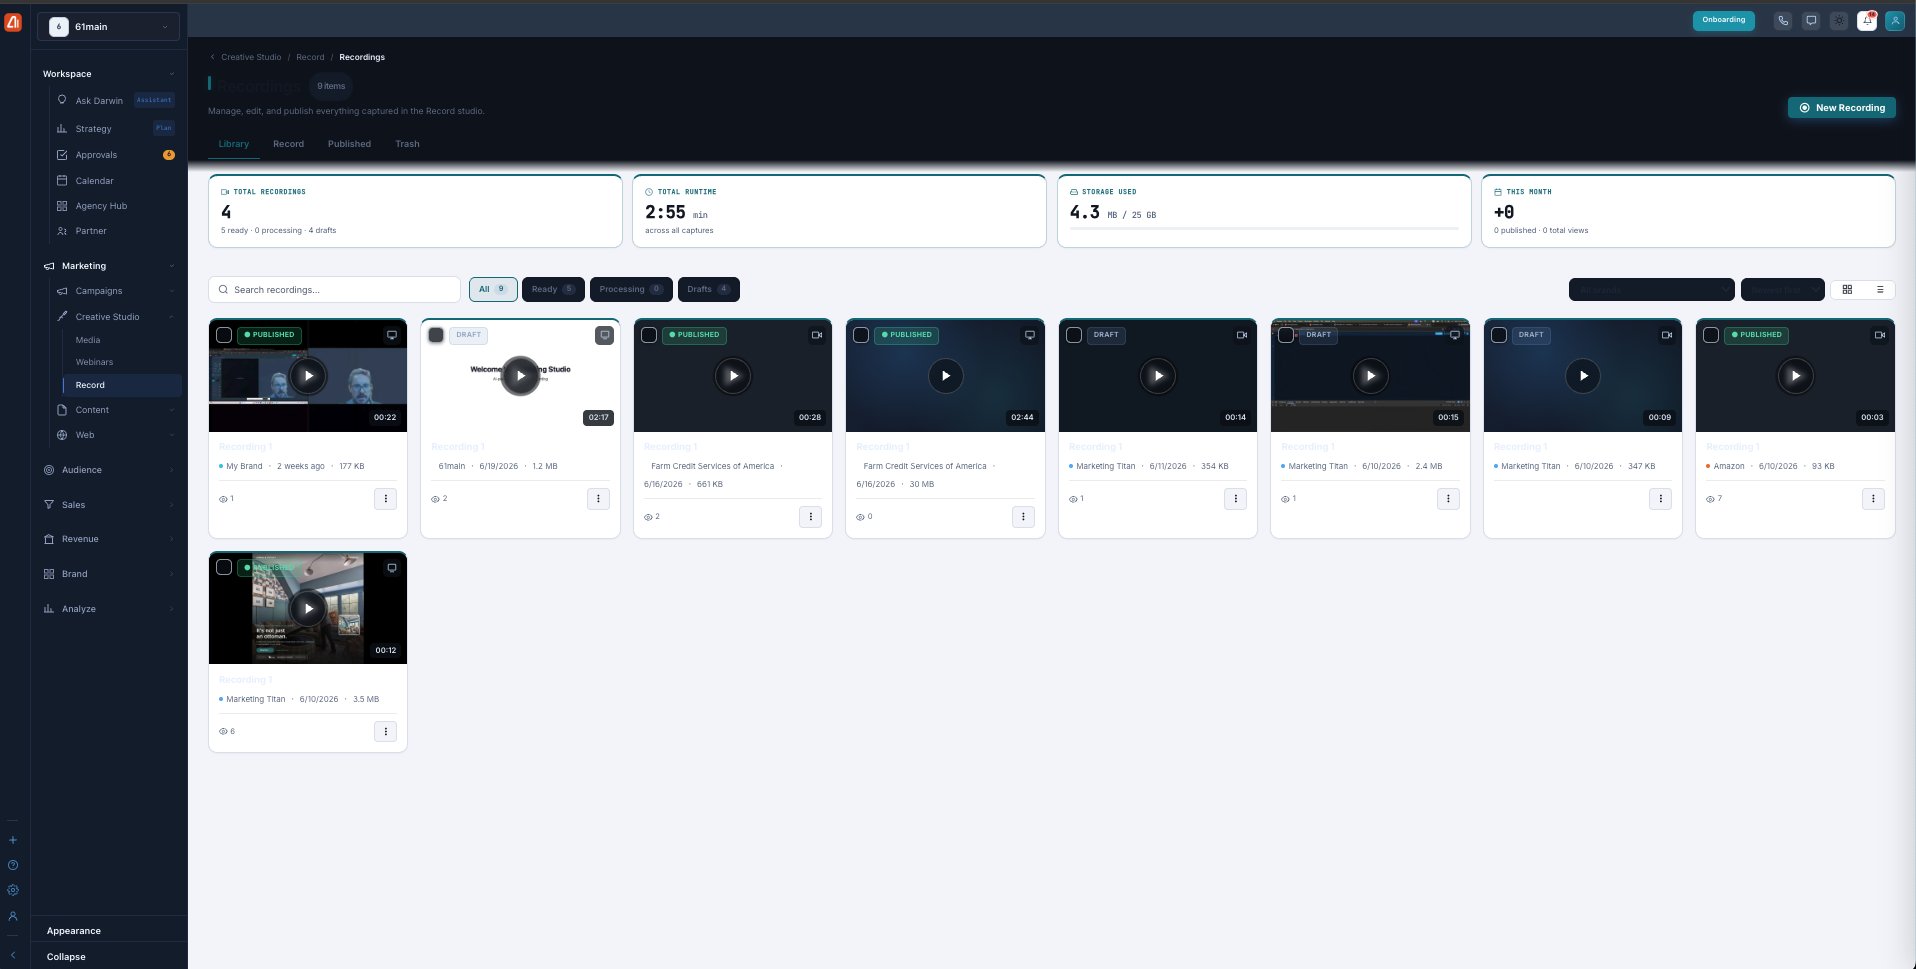Click the plus icon in left rail
Viewport: 1916px width, 969px height.
[13, 840]
